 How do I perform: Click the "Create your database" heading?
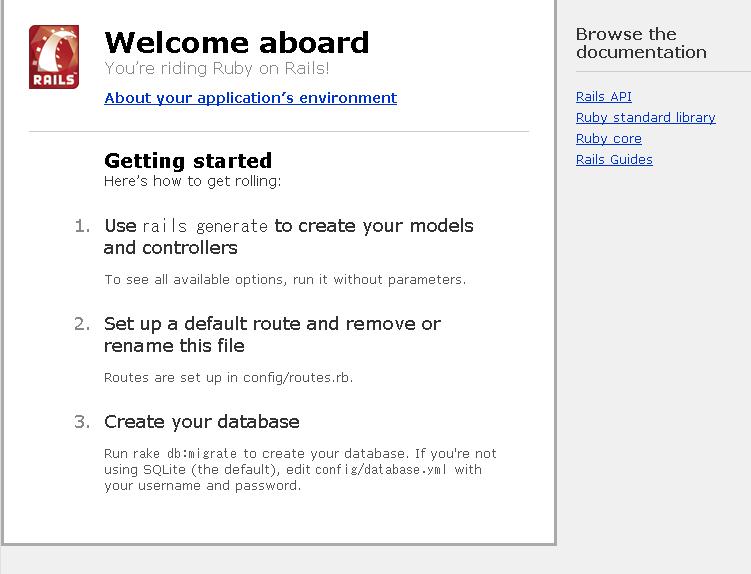point(202,422)
